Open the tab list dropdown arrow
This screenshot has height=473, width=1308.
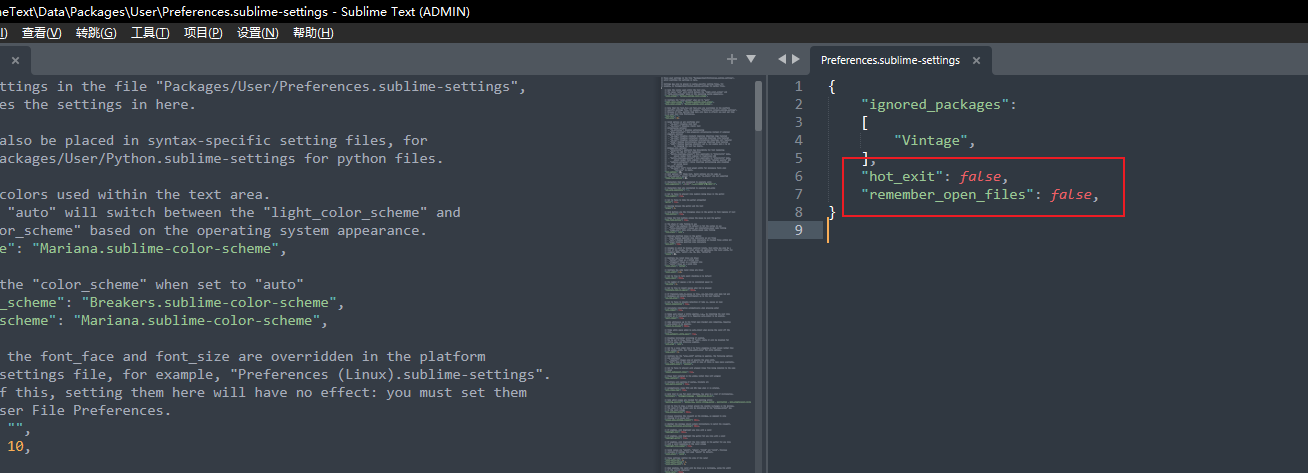click(751, 59)
